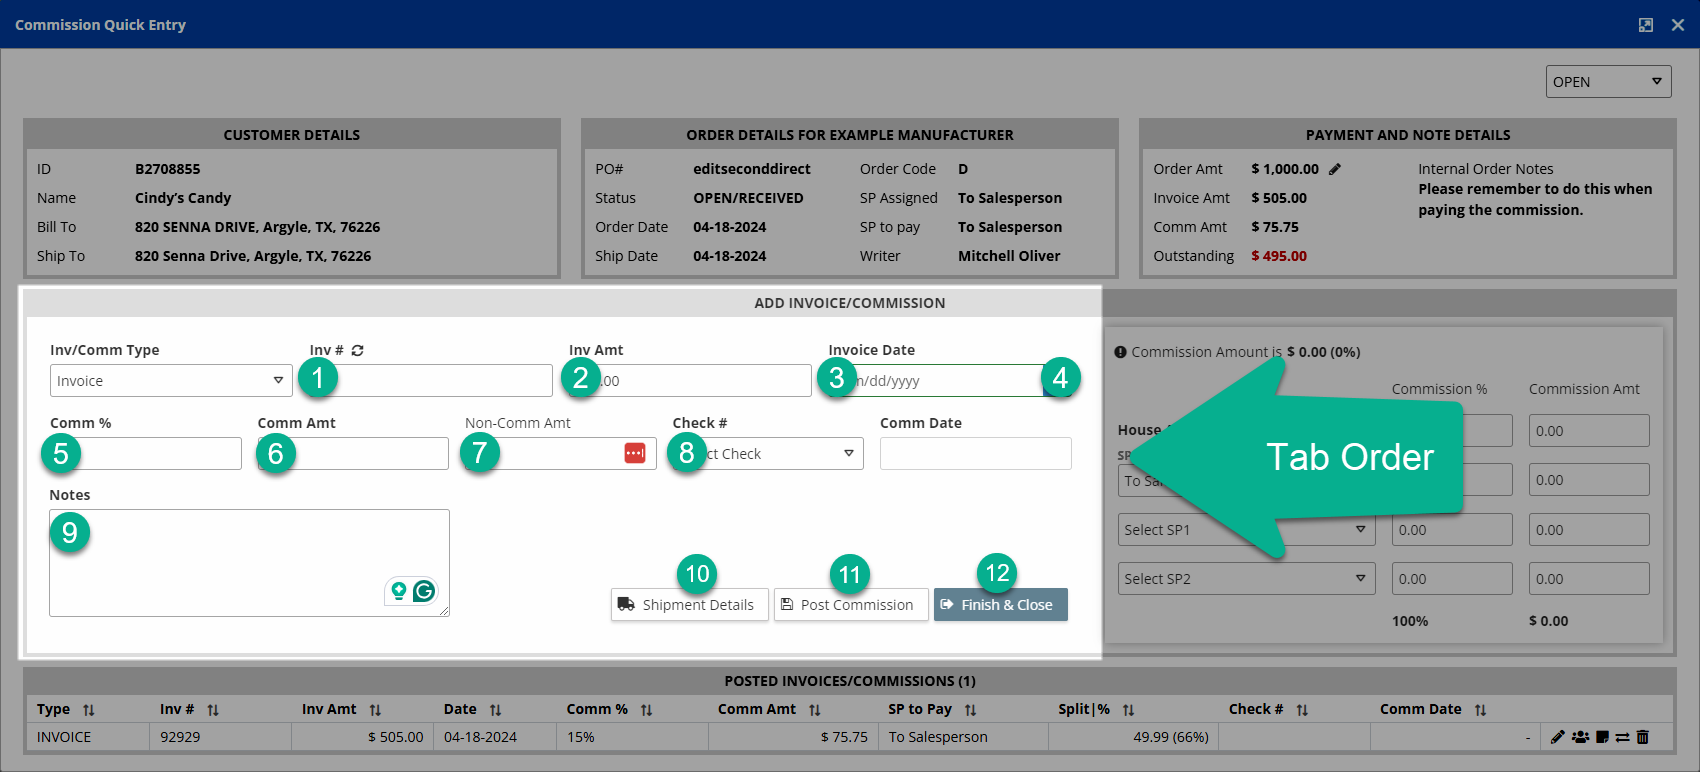Click the swap arrows icon in the invoice row
Screen dimensions: 1700x772
tap(1622, 737)
